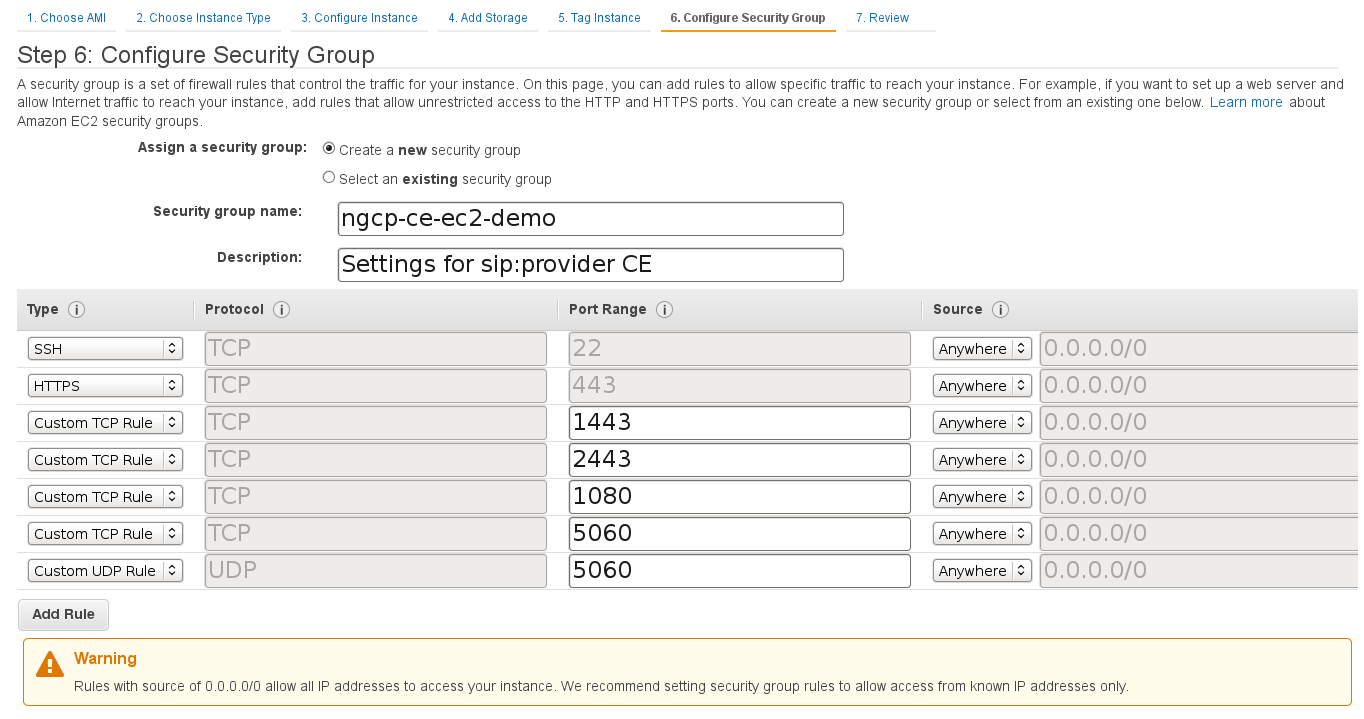1364x719 pixels.
Task: Go to the '5. Tag Instance' tab
Action: 599,18
